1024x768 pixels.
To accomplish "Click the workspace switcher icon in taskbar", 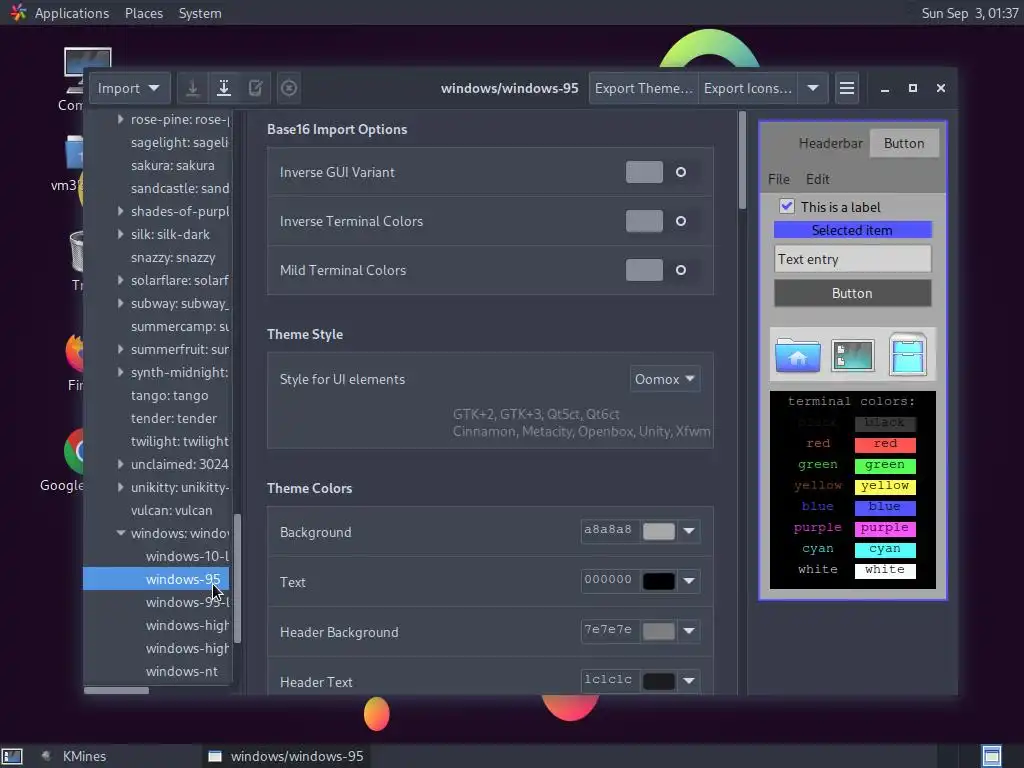I will (x=991, y=756).
